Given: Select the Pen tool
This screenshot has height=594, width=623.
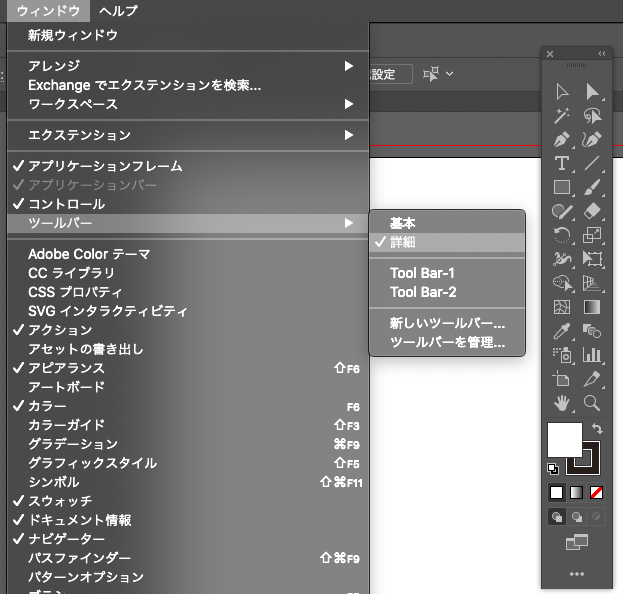Looking at the screenshot, I should pyautogui.click(x=562, y=139).
